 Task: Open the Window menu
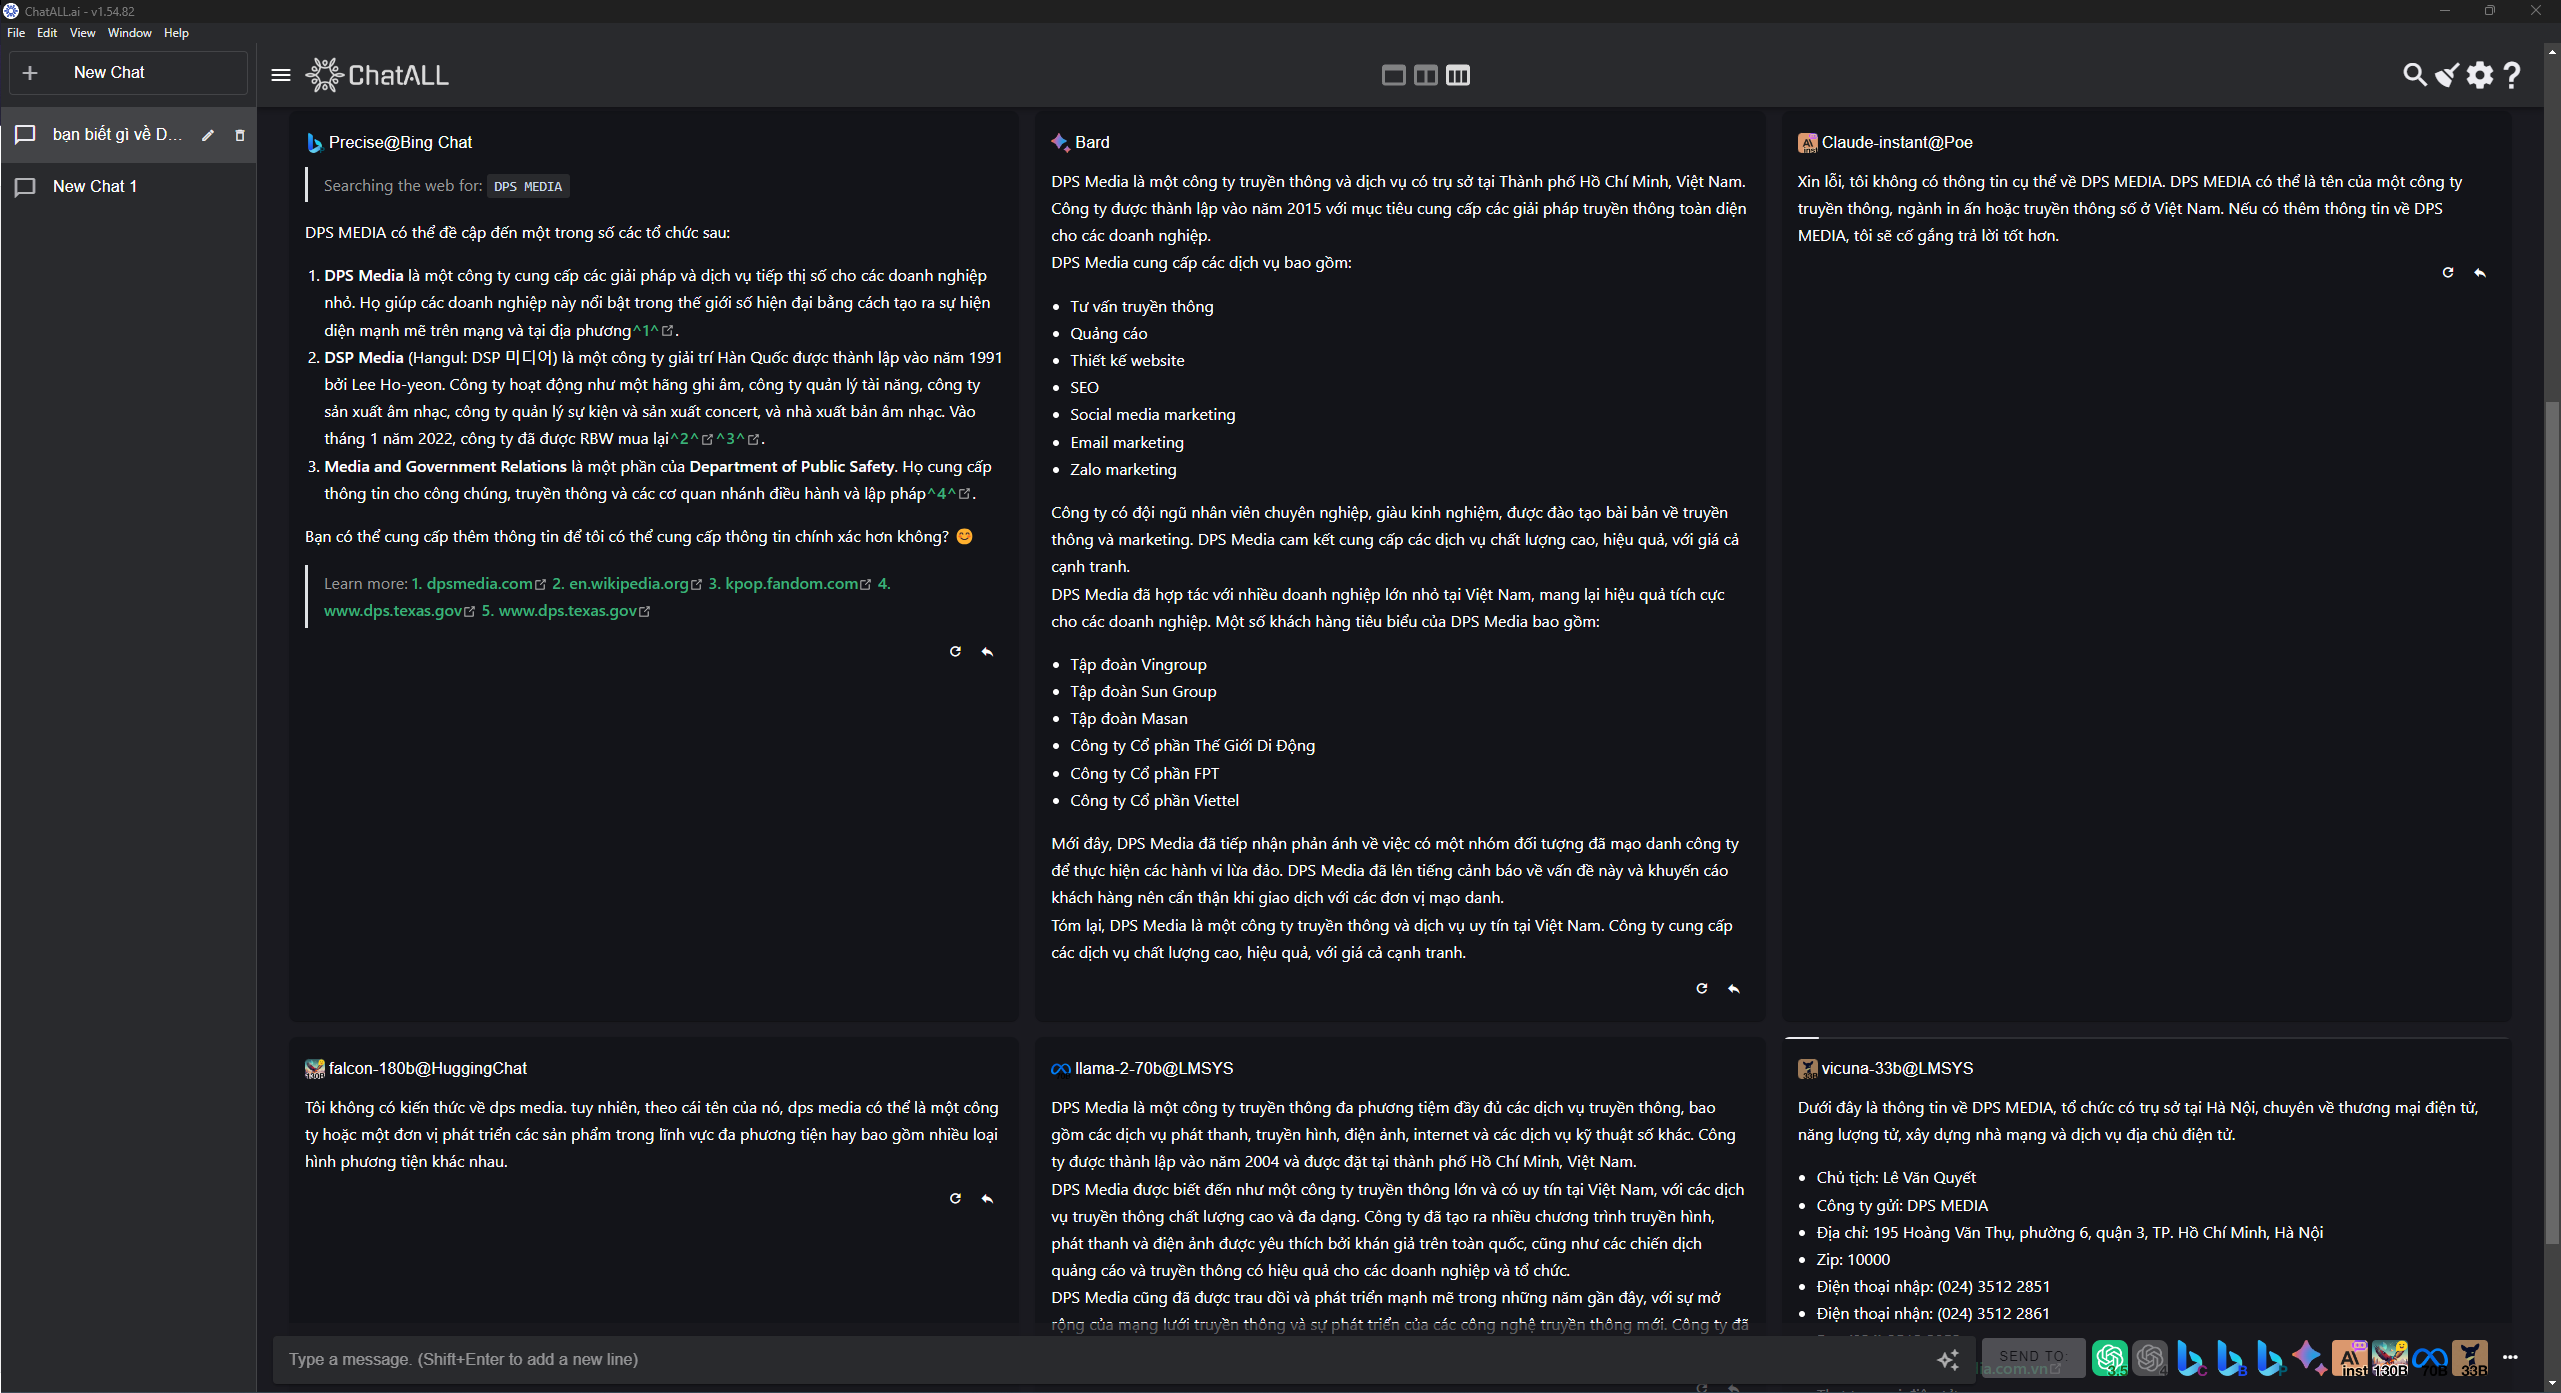tap(129, 33)
